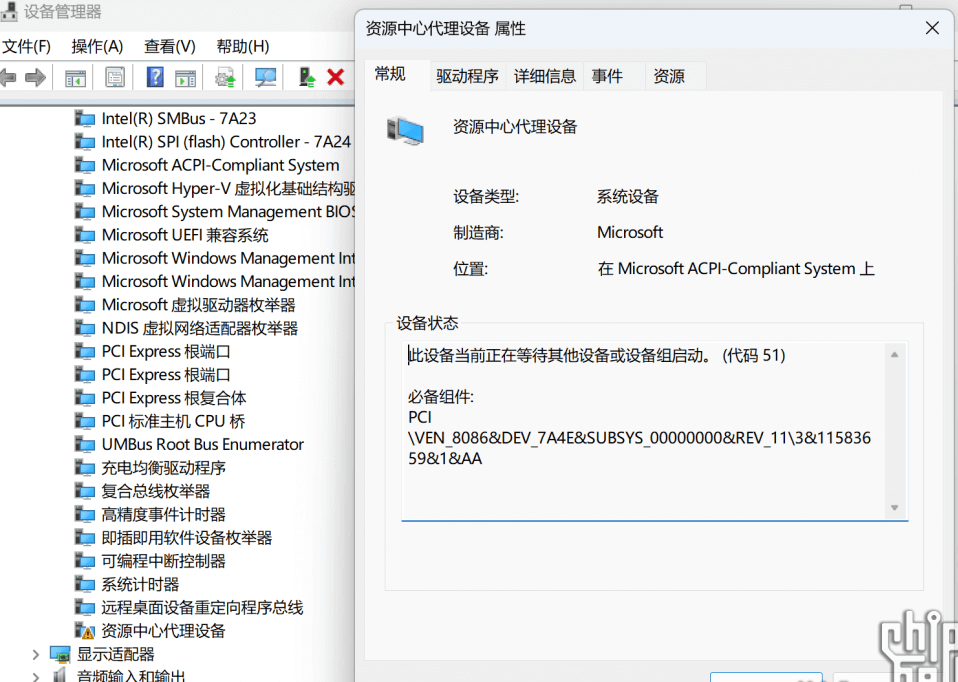
Task: Click Scan for hardware changes monitor icon
Action: coord(266,78)
